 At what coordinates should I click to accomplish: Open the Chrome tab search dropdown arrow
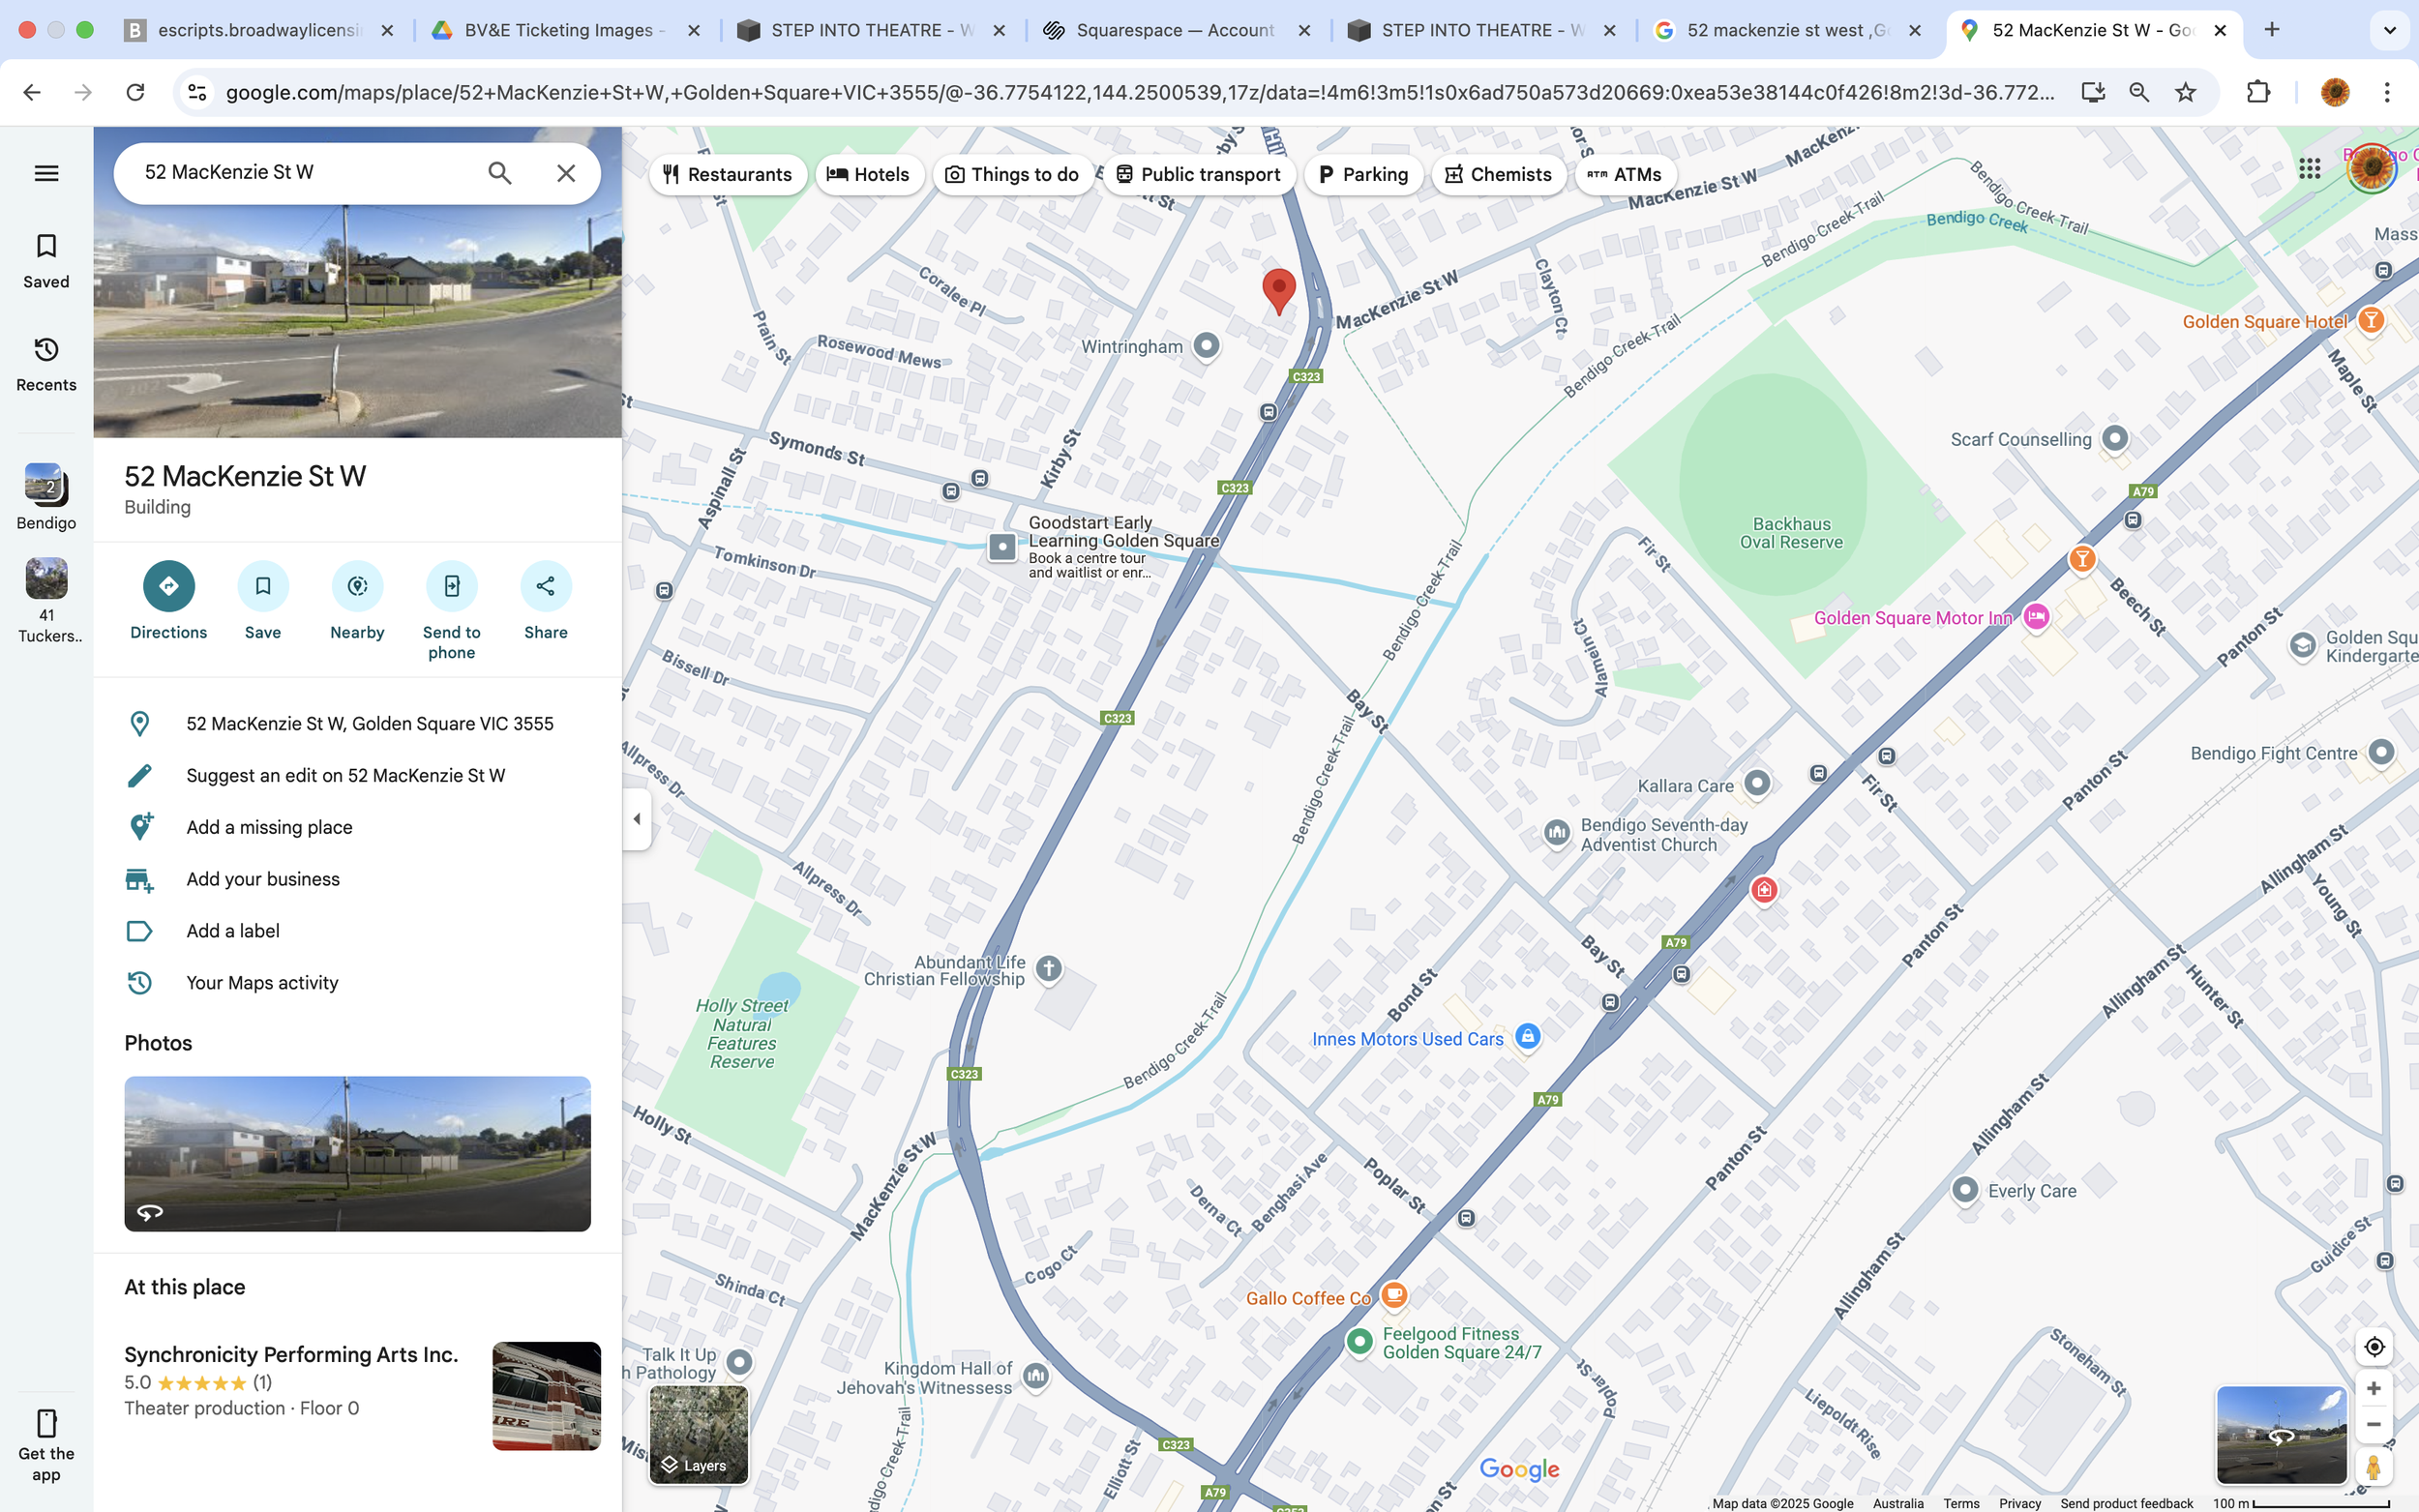click(2389, 30)
